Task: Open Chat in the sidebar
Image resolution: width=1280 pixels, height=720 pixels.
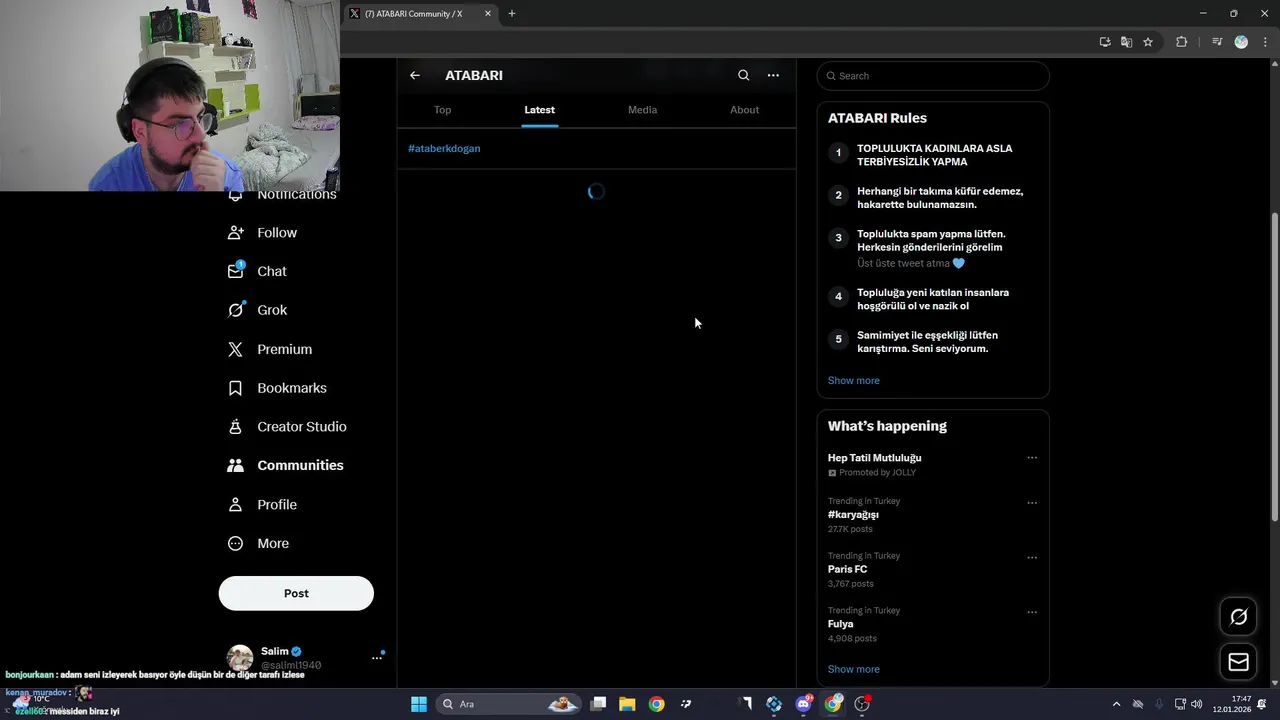Action: (258, 271)
